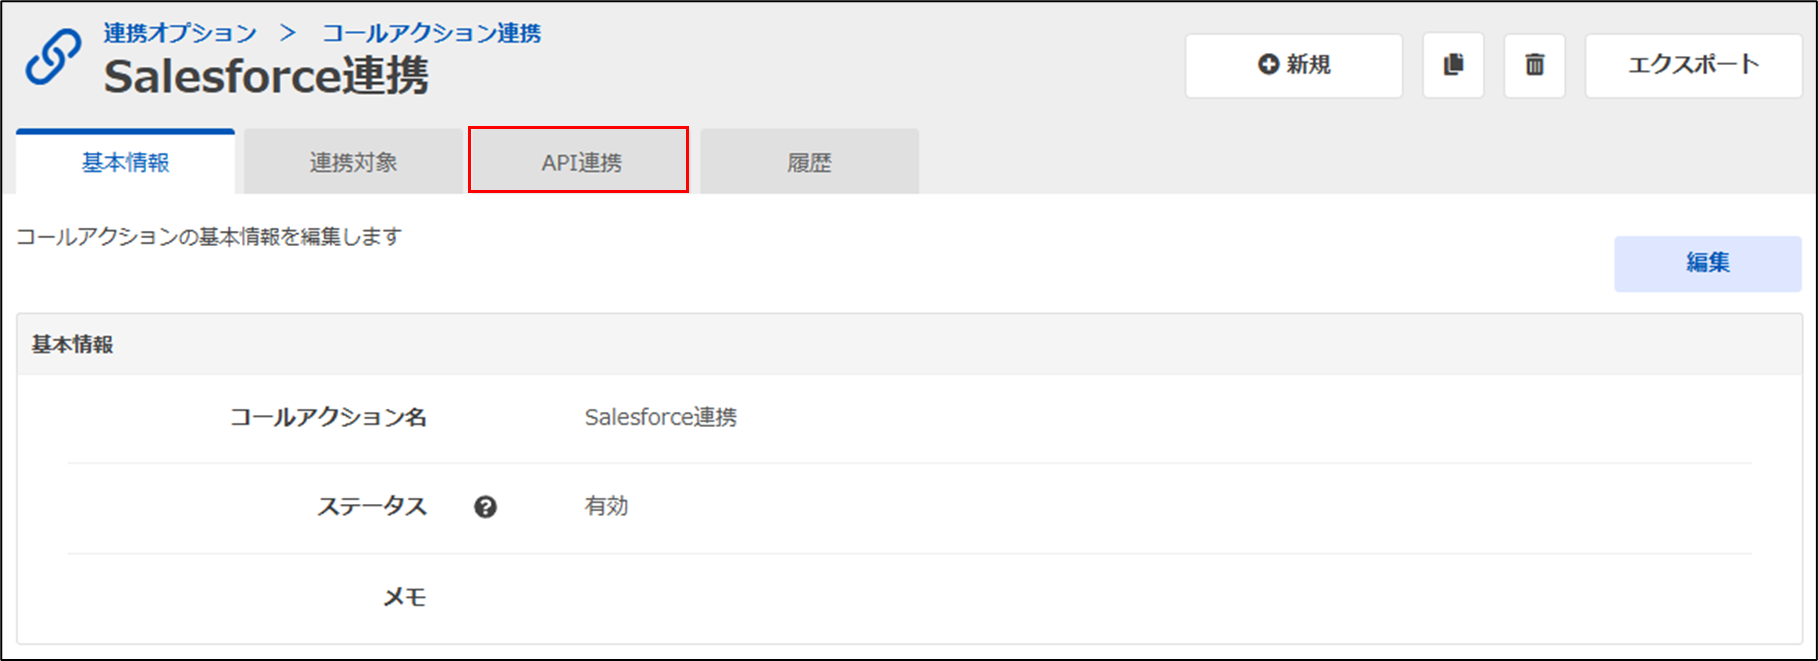Click the chain link icon beside the page title

pos(53,58)
